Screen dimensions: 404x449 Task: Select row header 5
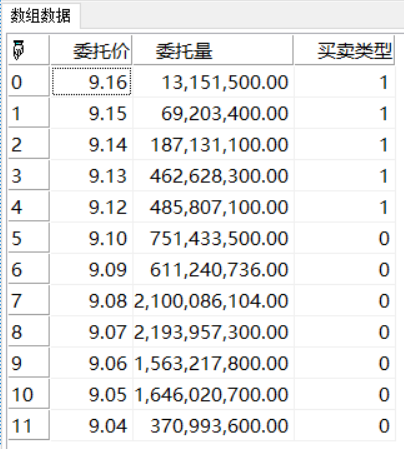(x=29, y=238)
